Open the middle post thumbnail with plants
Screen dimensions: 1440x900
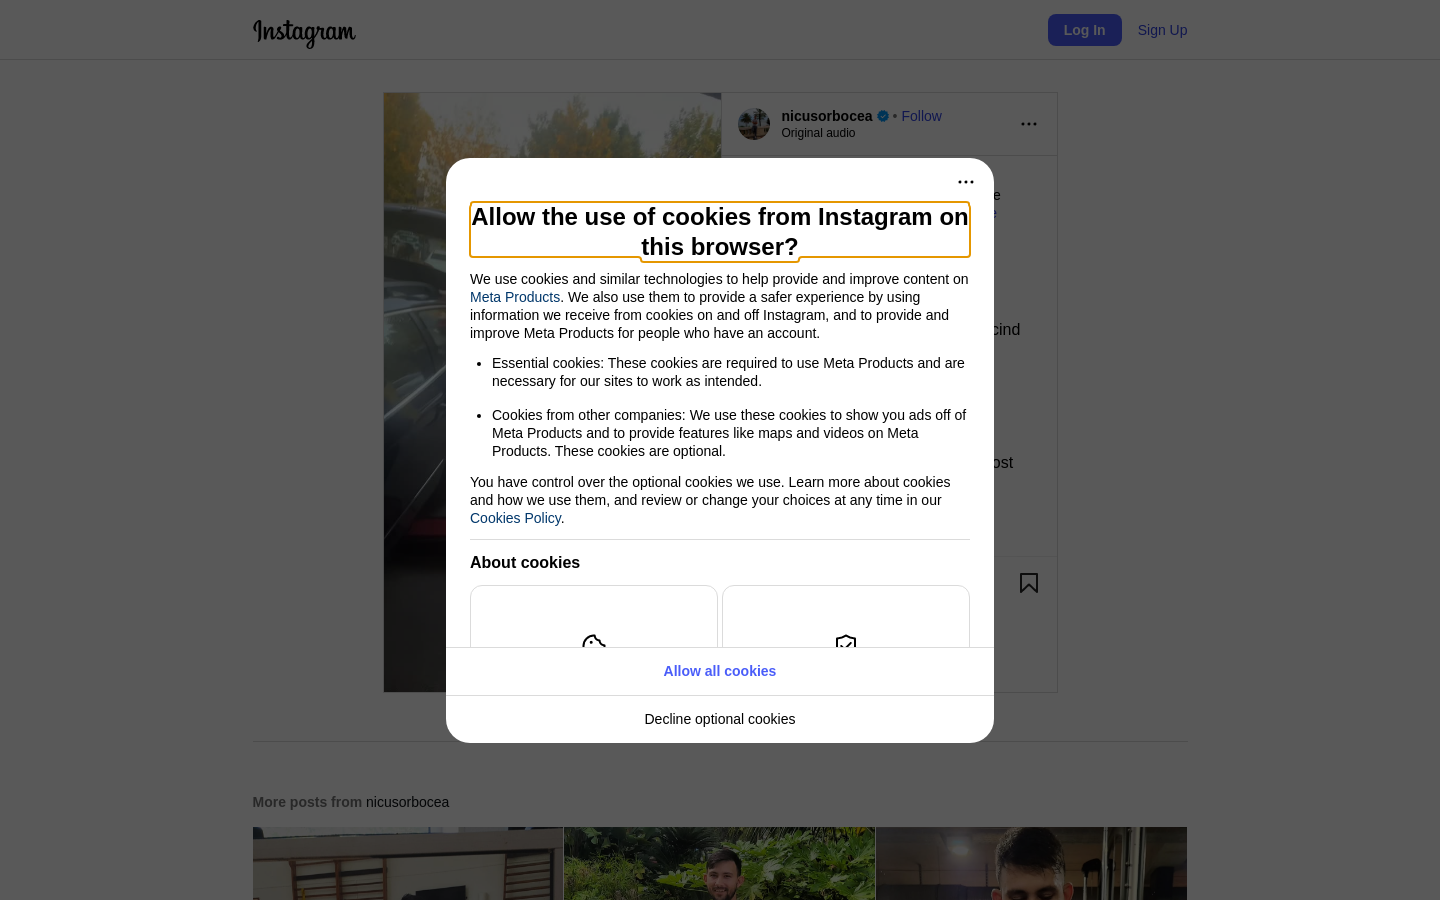(x=720, y=863)
